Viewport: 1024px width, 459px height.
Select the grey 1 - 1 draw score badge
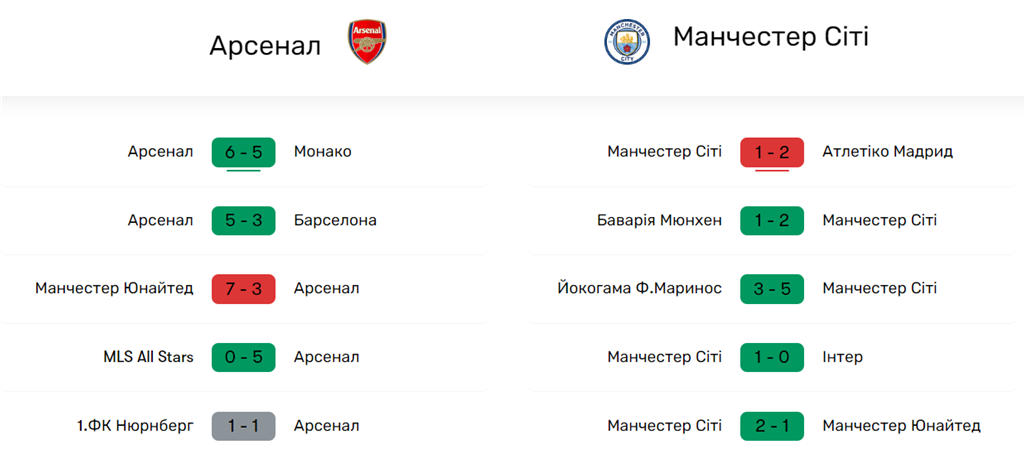click(x=243, y=426)
